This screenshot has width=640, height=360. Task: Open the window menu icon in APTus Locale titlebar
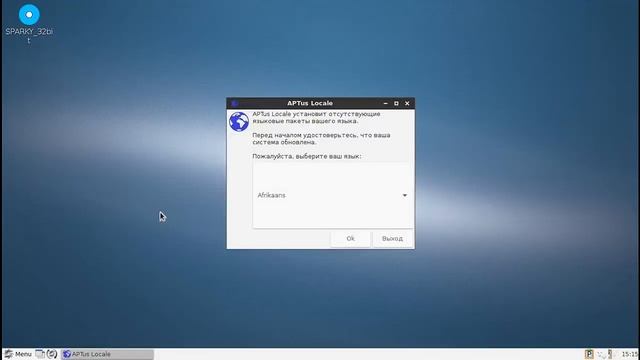234,103
